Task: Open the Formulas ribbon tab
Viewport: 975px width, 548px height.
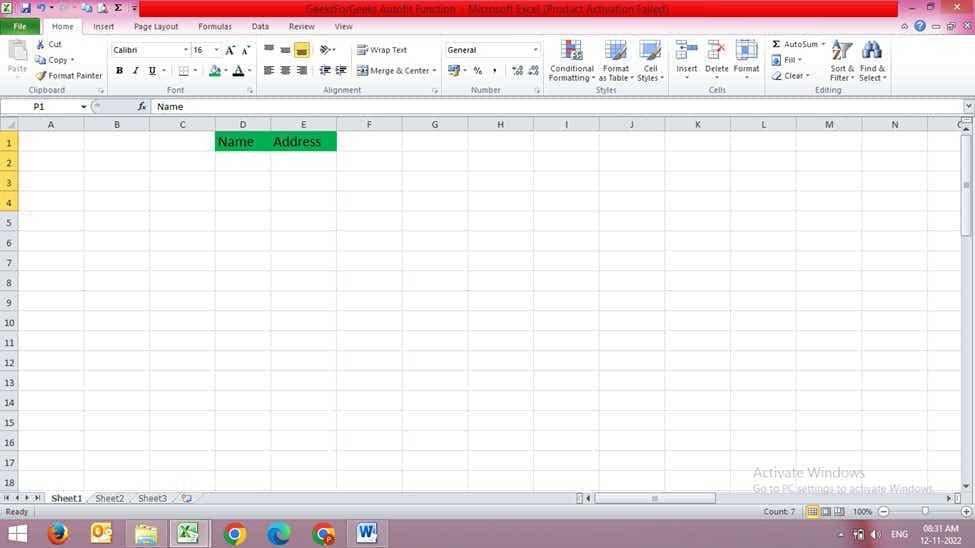Action: coord(215,27)
